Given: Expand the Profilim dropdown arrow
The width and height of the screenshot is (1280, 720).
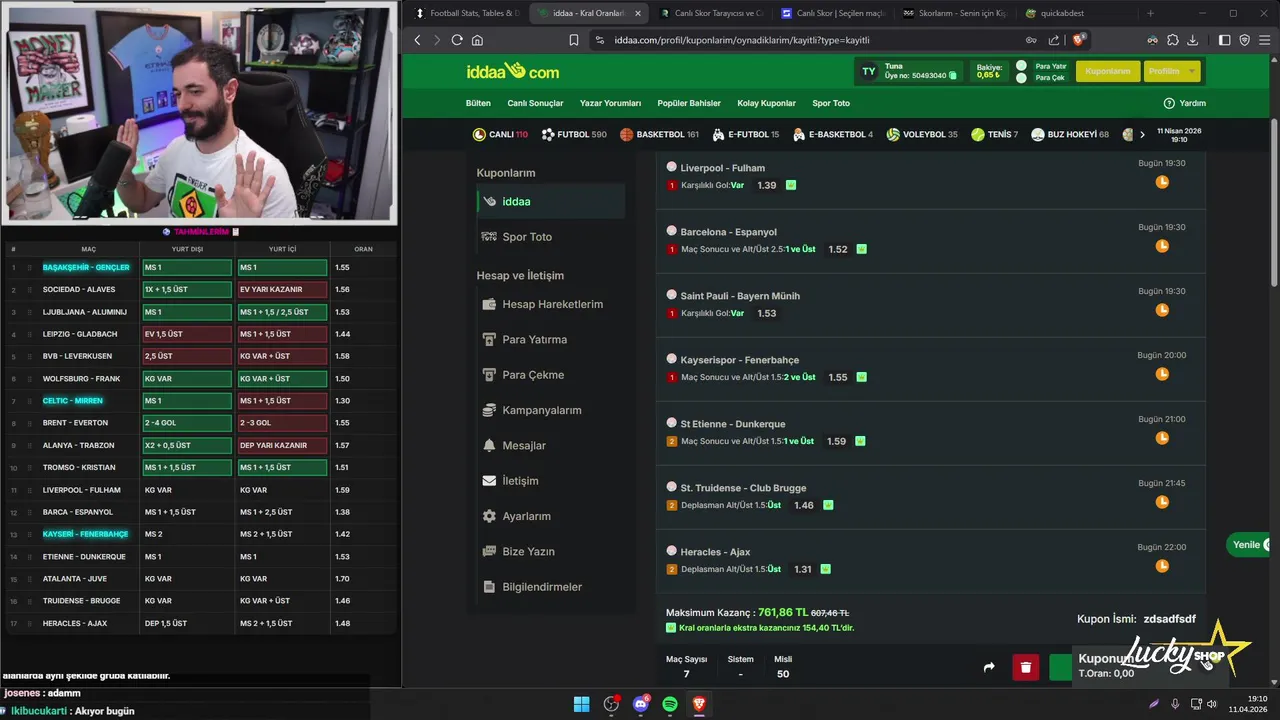Looking at the screenshot, I should coord(1191,71).
